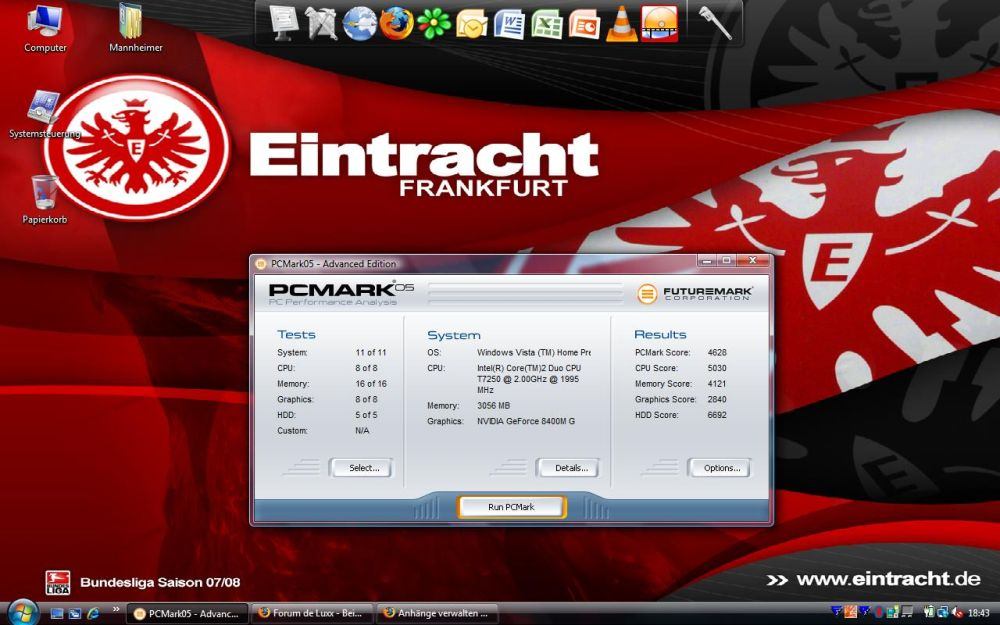Open the monitor icon in the top dock
The height and width of the screenshot is (625, 1000).
pyautogui.click(x=284, y=22)
